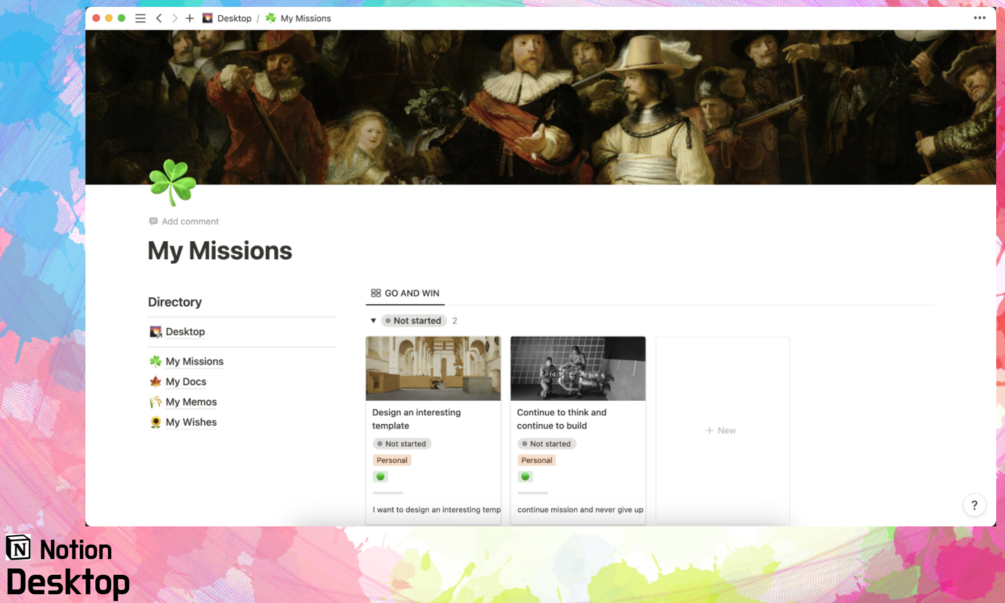Image resolution: width=1005 pixels, height=603 pixels.
Task: Open My Memos link in Directory
Action: (x=191, y=402)
